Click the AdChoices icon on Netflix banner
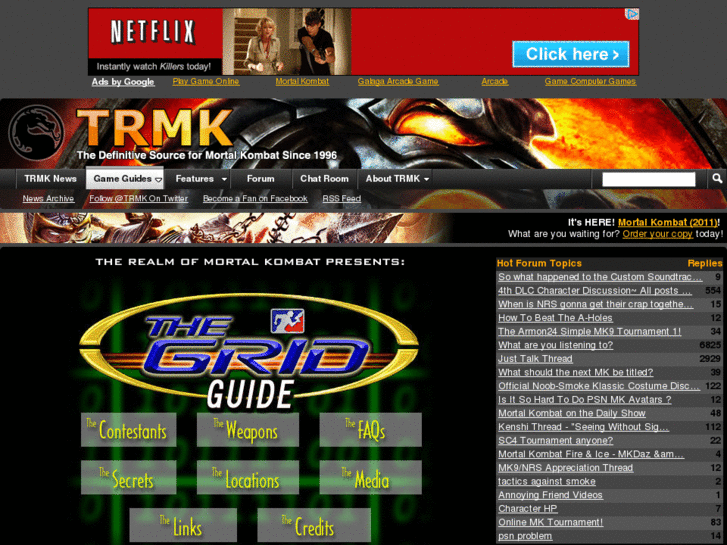This screenshot has height=545, width=727. [x=632, y=14]
